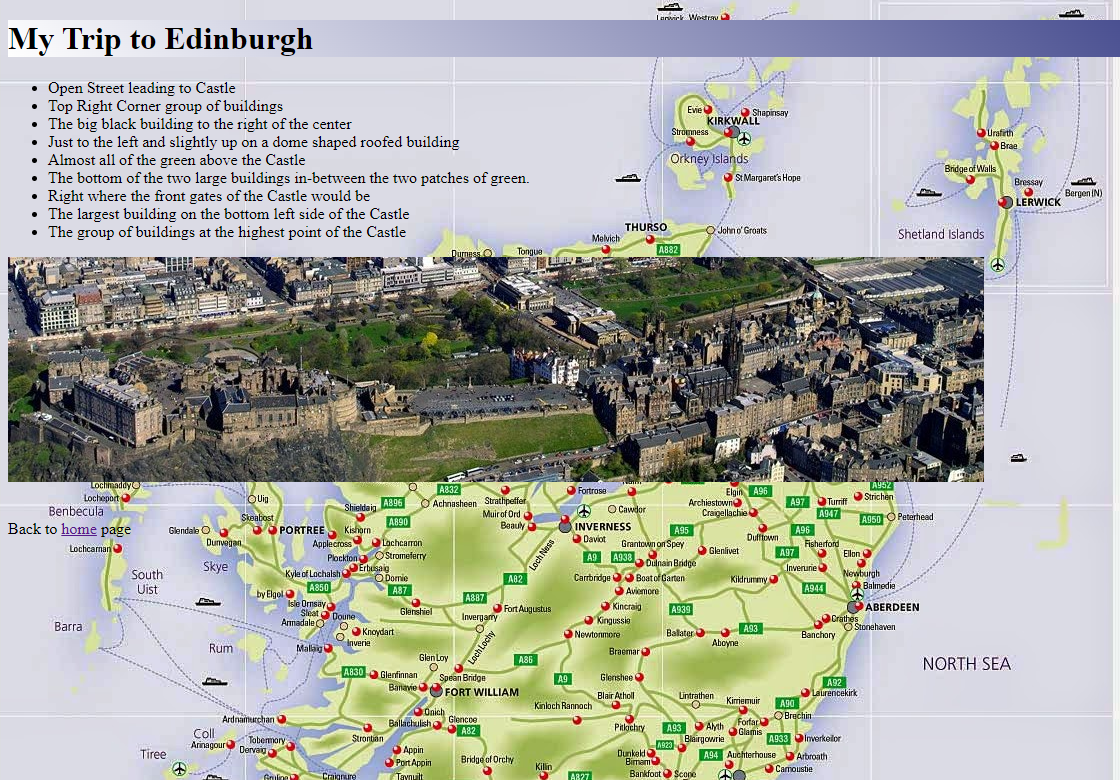The width and height of the screenshot is (1120, 780).
Task: Click the My Trip to Edinburgh heading
Action: (x=161, y=39)
